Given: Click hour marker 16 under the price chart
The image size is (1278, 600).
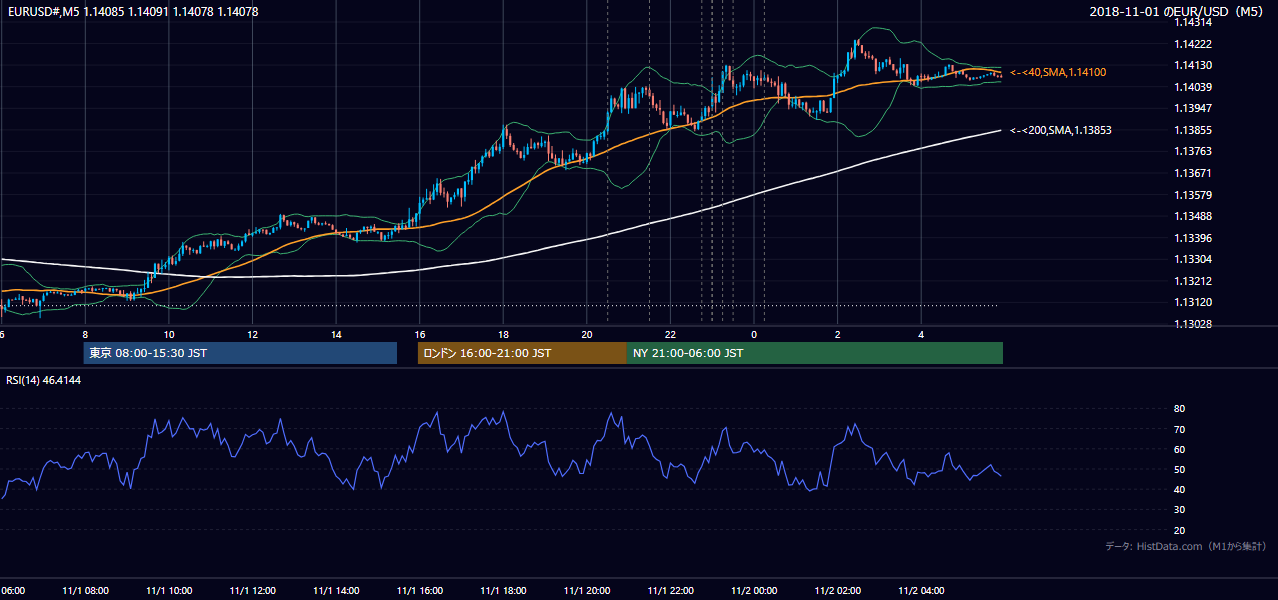Looking at the screenshot, I should 420,334.
